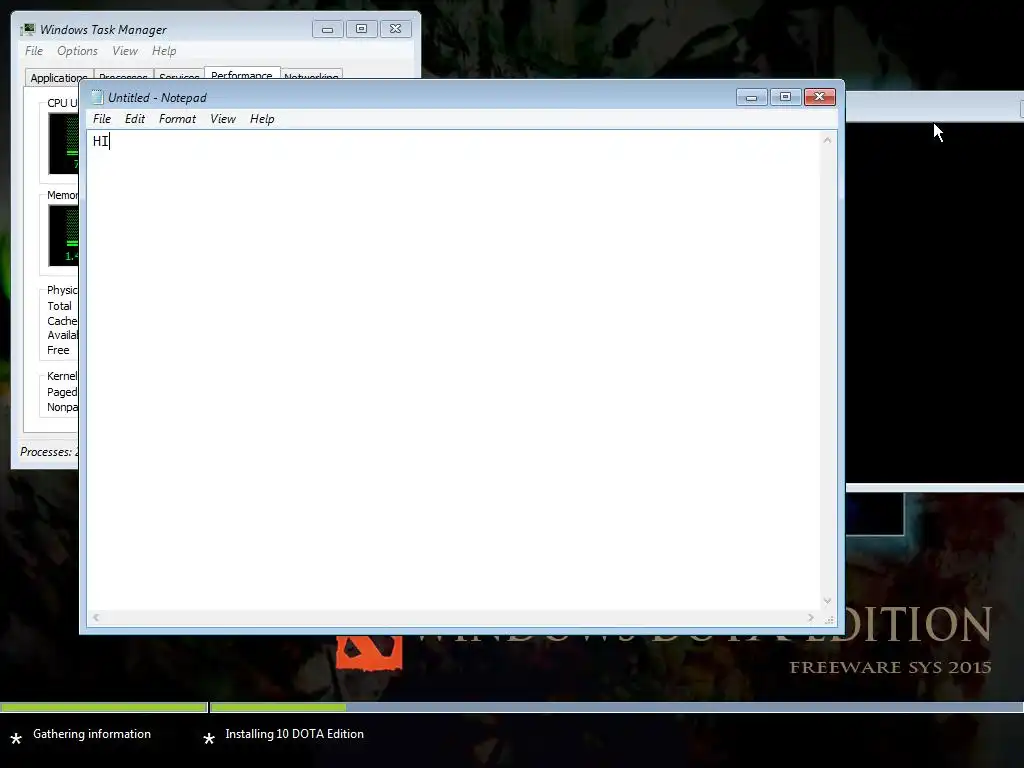The image size is (1024, 768).
Task: Click the asterisk beside Gathering information
Action: pyautogui.click(x=16, y=739)
